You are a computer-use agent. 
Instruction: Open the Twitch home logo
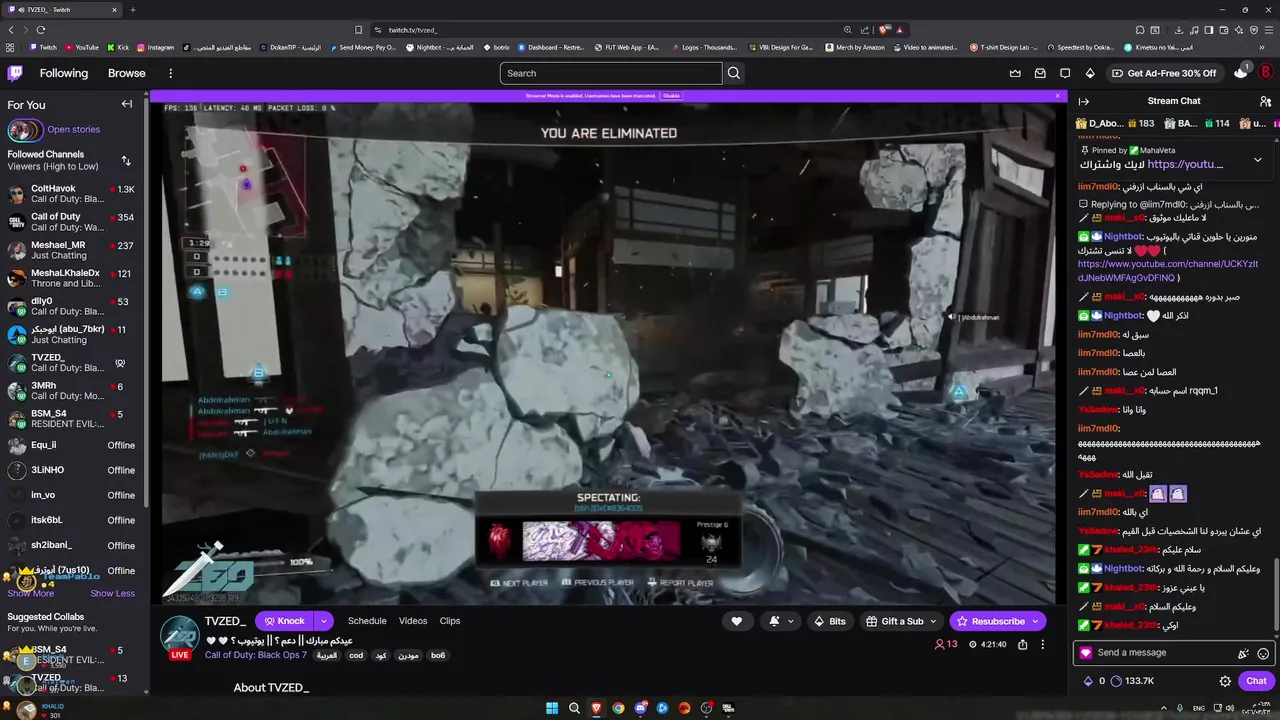point(15,73)
